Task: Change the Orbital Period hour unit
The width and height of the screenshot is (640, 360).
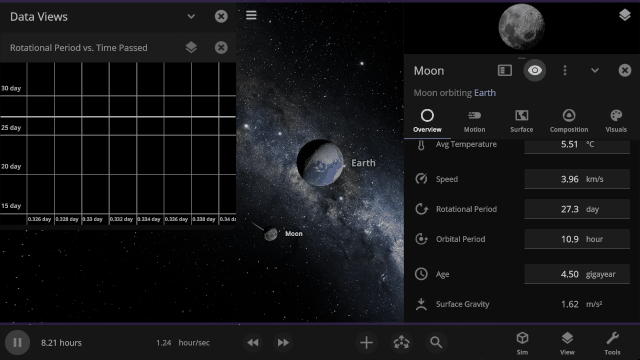Action: tap(594, 239)
